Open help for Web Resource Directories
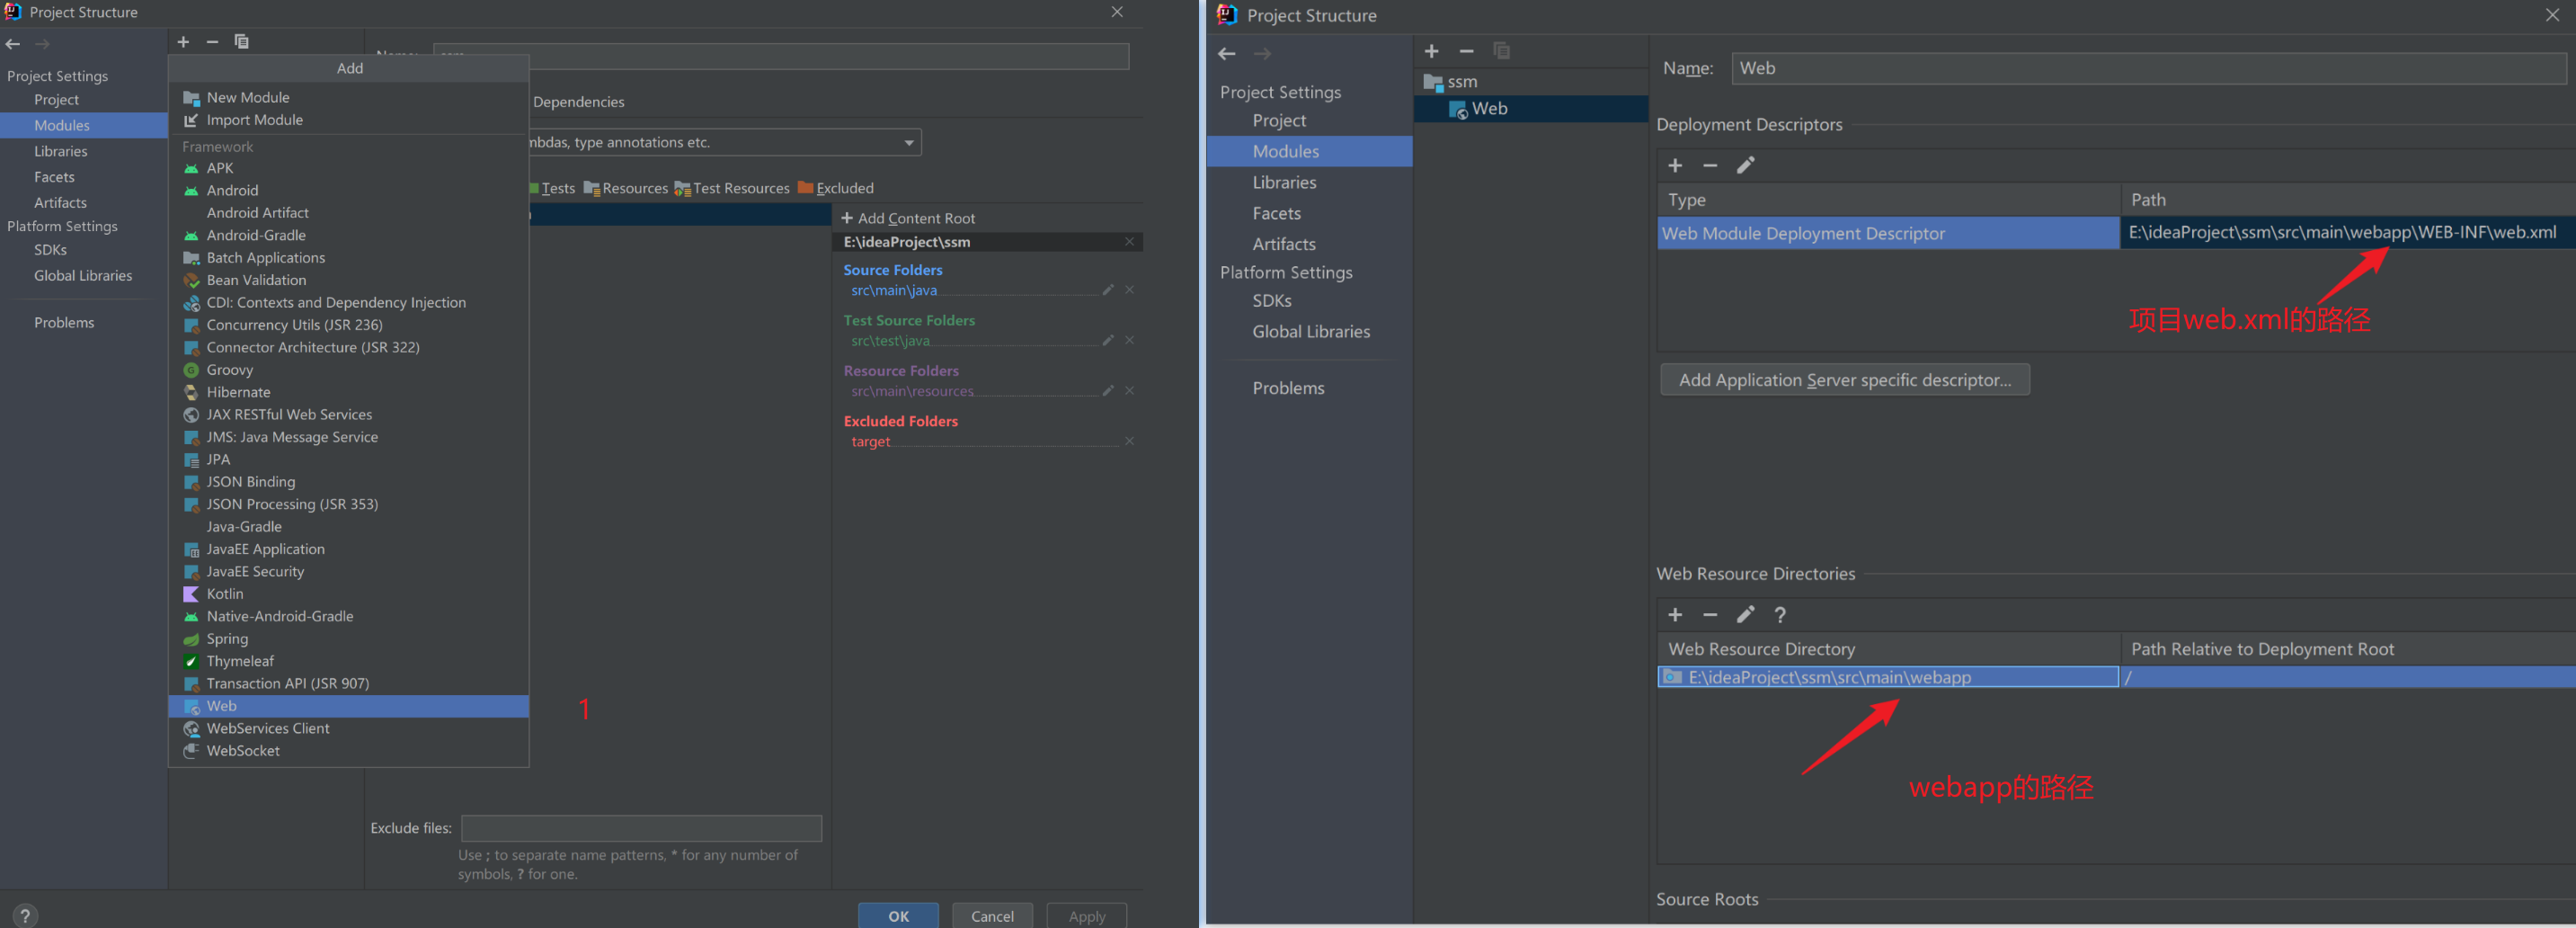This screenshot has width=2576, height=928. [x=1780, y=615]
